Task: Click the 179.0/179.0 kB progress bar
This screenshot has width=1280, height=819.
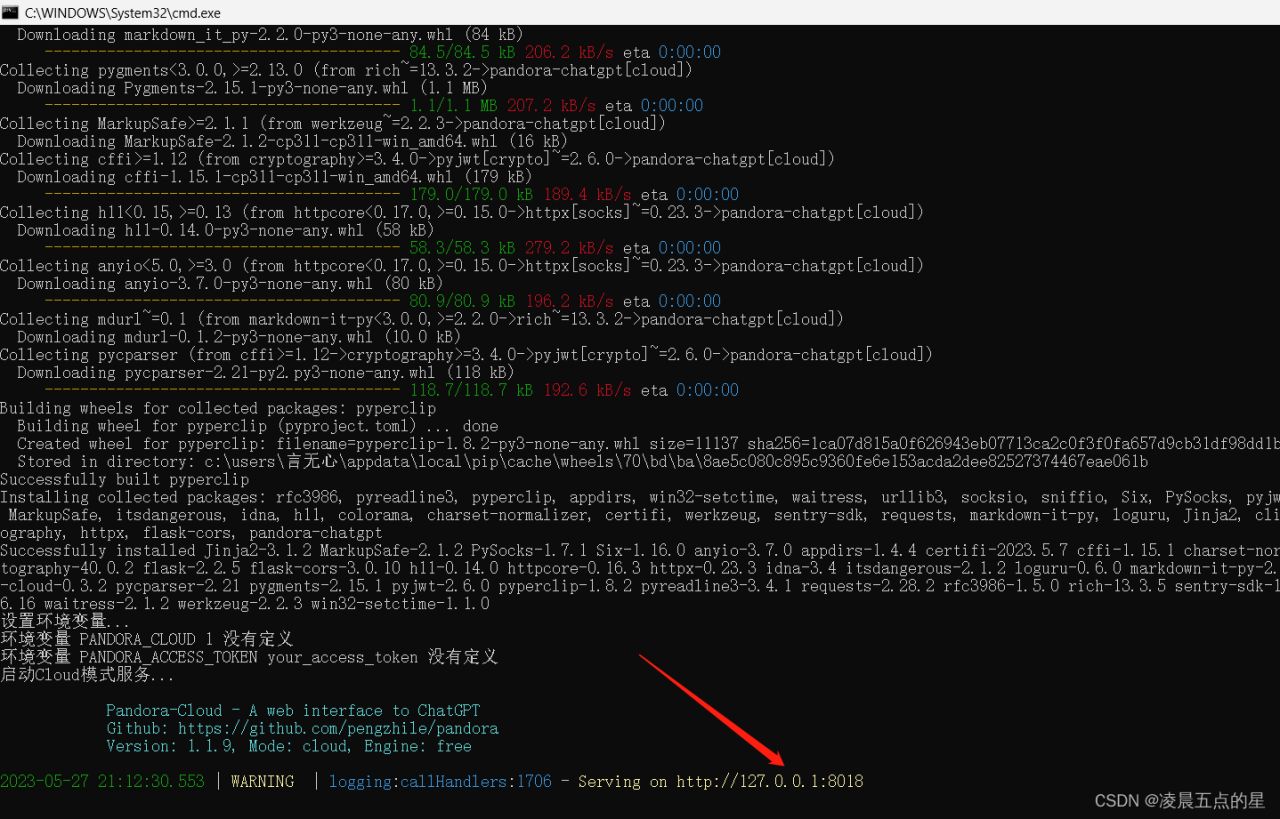Action: pos(223,194)
